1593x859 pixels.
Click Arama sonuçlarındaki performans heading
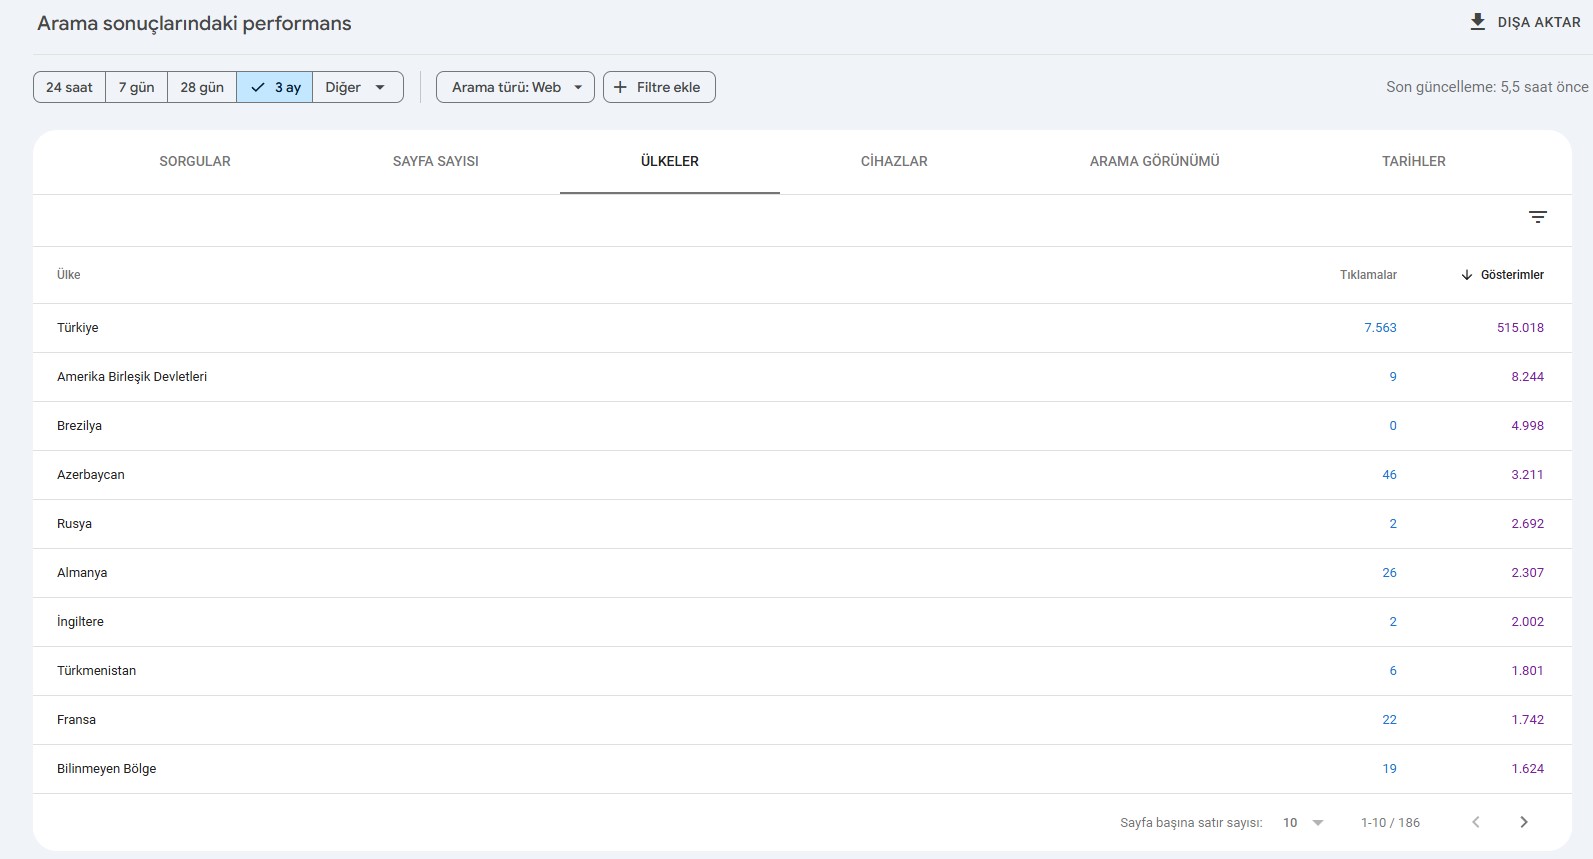pyautogui.click(x=194, y=23)
